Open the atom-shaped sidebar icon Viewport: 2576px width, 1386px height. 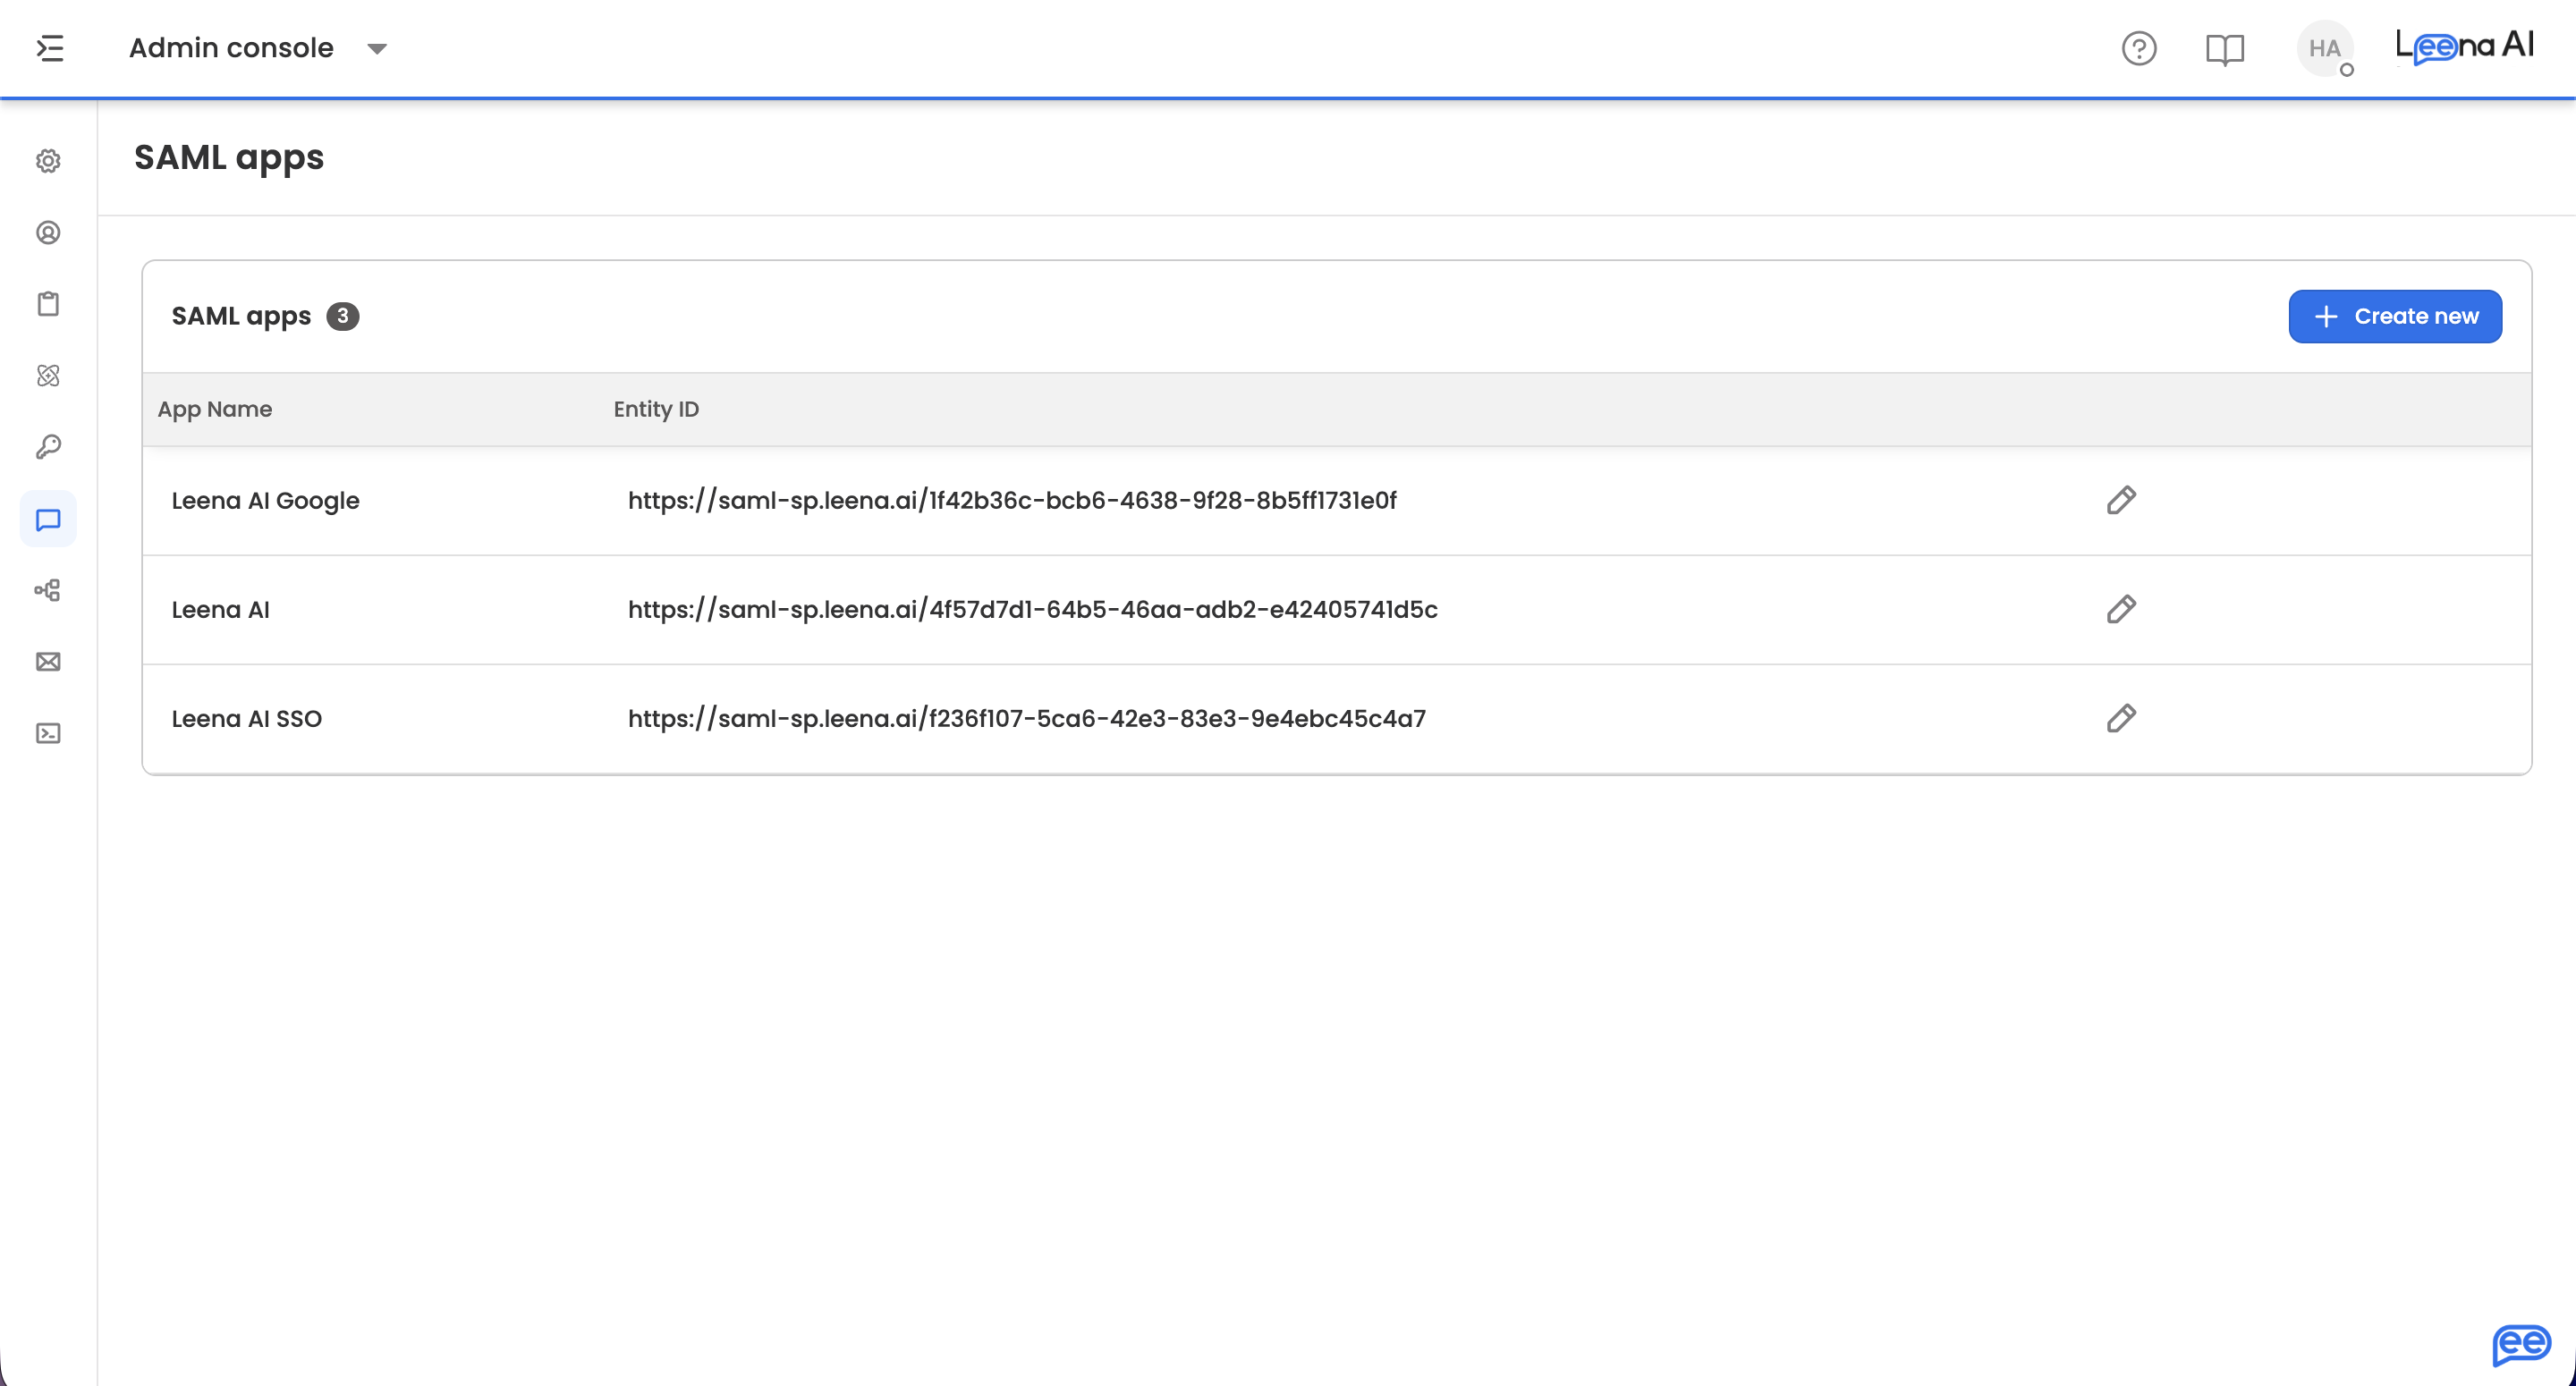click(x=48, y=376)
